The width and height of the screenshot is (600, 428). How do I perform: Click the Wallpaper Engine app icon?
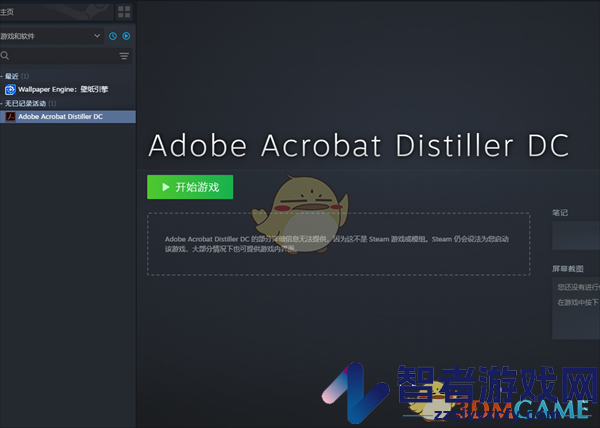[x=10, y=90]
